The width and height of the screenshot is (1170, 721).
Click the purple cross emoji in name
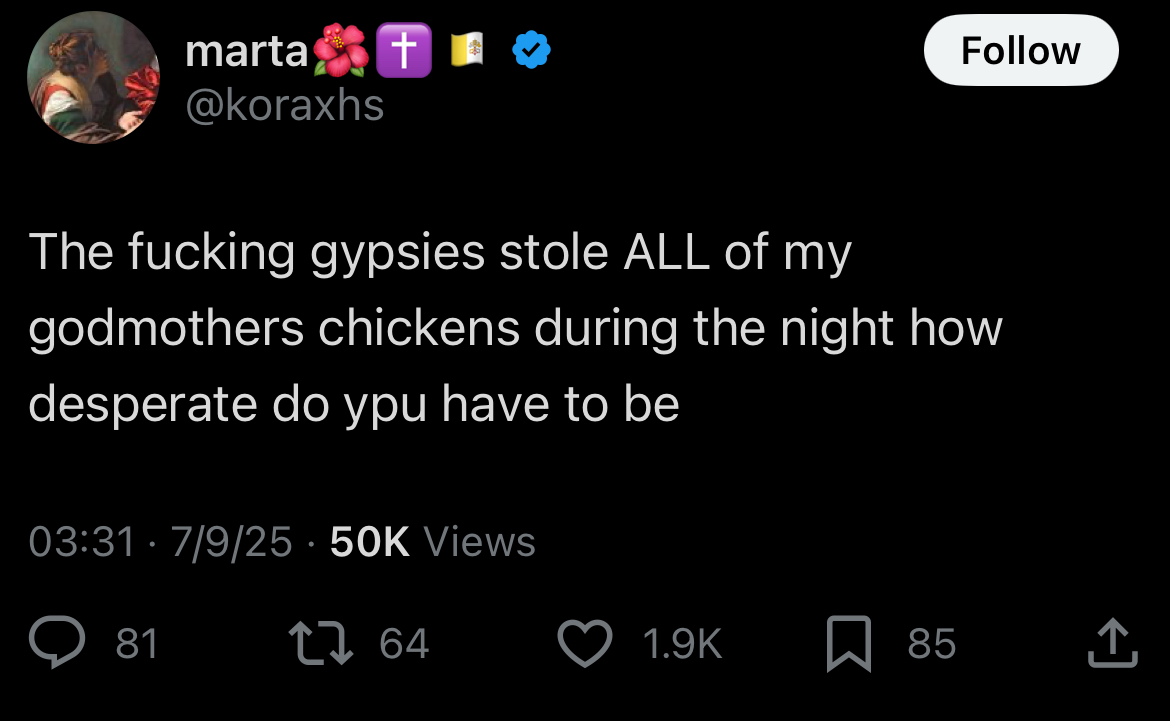coord(404,50)
